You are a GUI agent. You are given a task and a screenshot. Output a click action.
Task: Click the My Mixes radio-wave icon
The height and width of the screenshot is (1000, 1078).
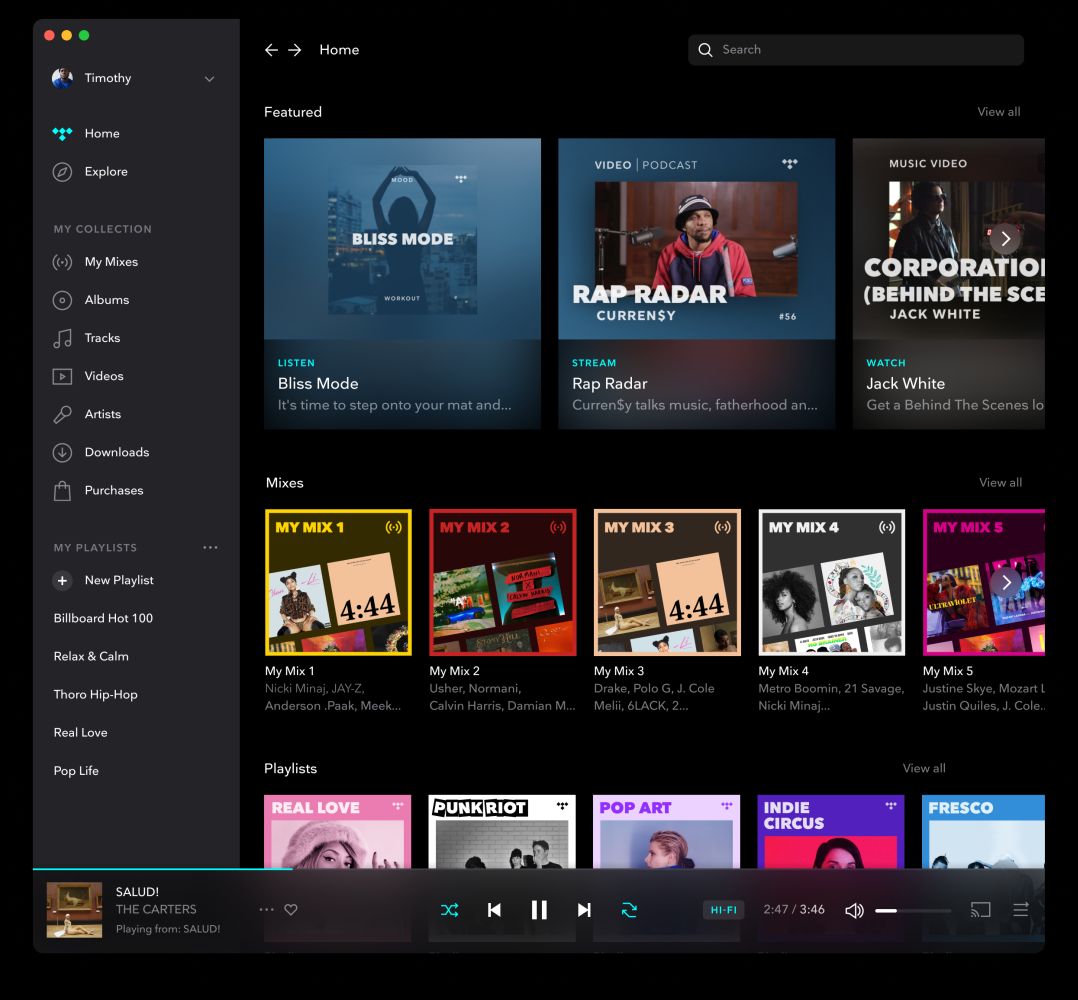click(x=62, y=262)
